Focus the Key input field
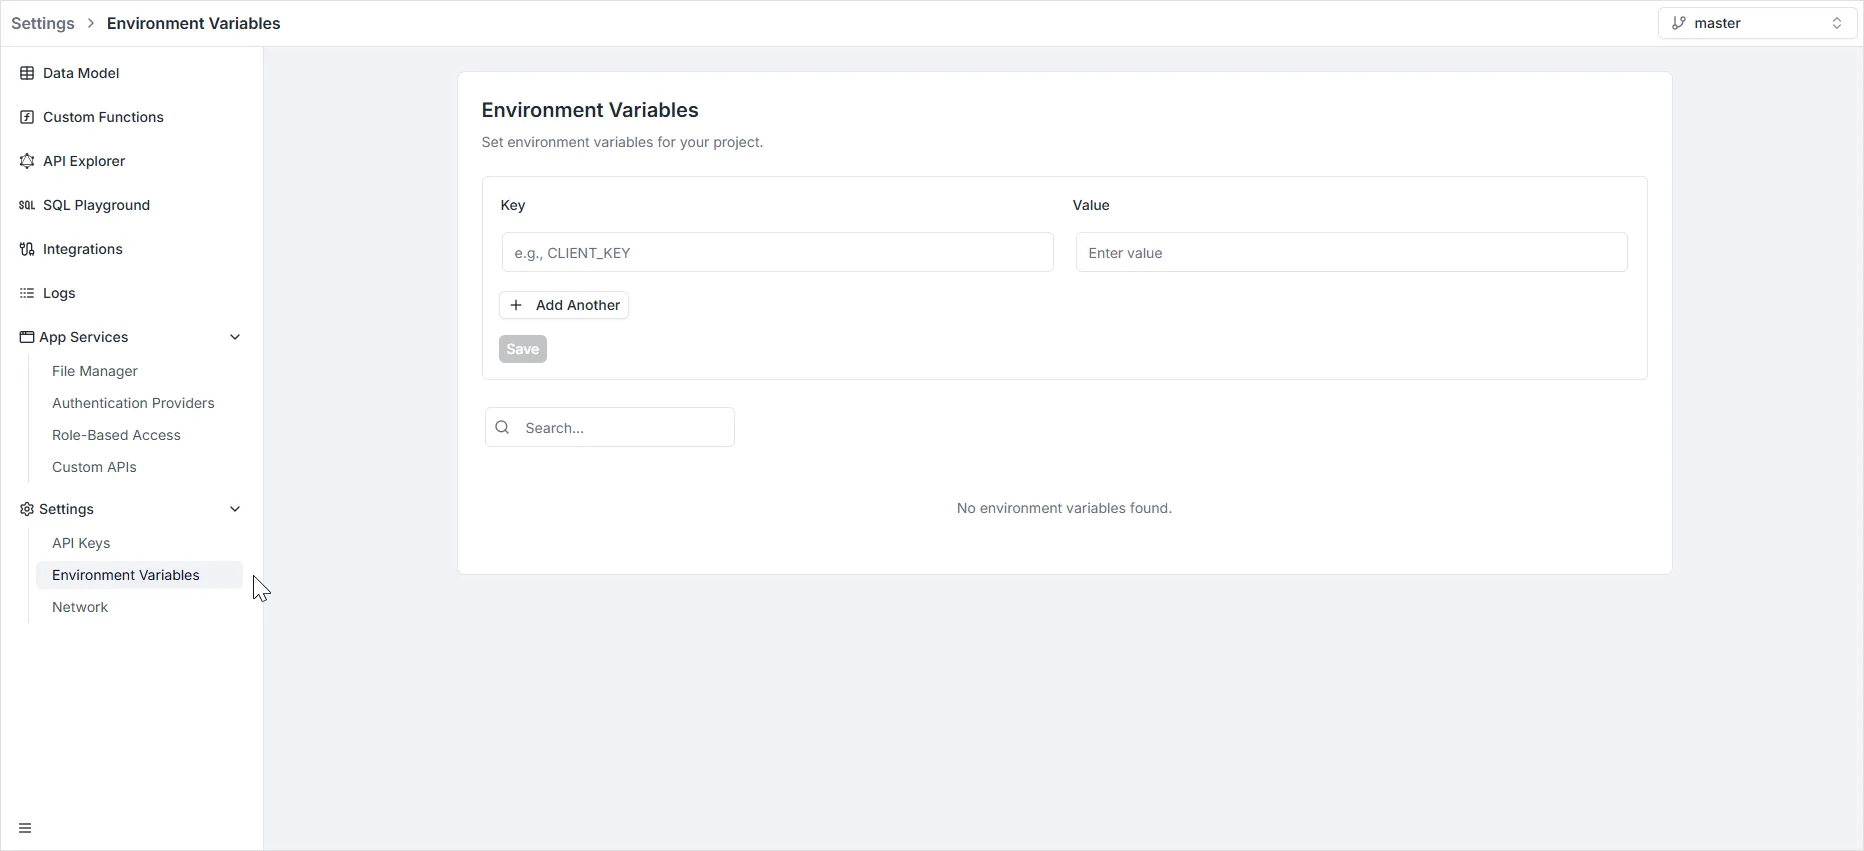 [x=777, y=252]
